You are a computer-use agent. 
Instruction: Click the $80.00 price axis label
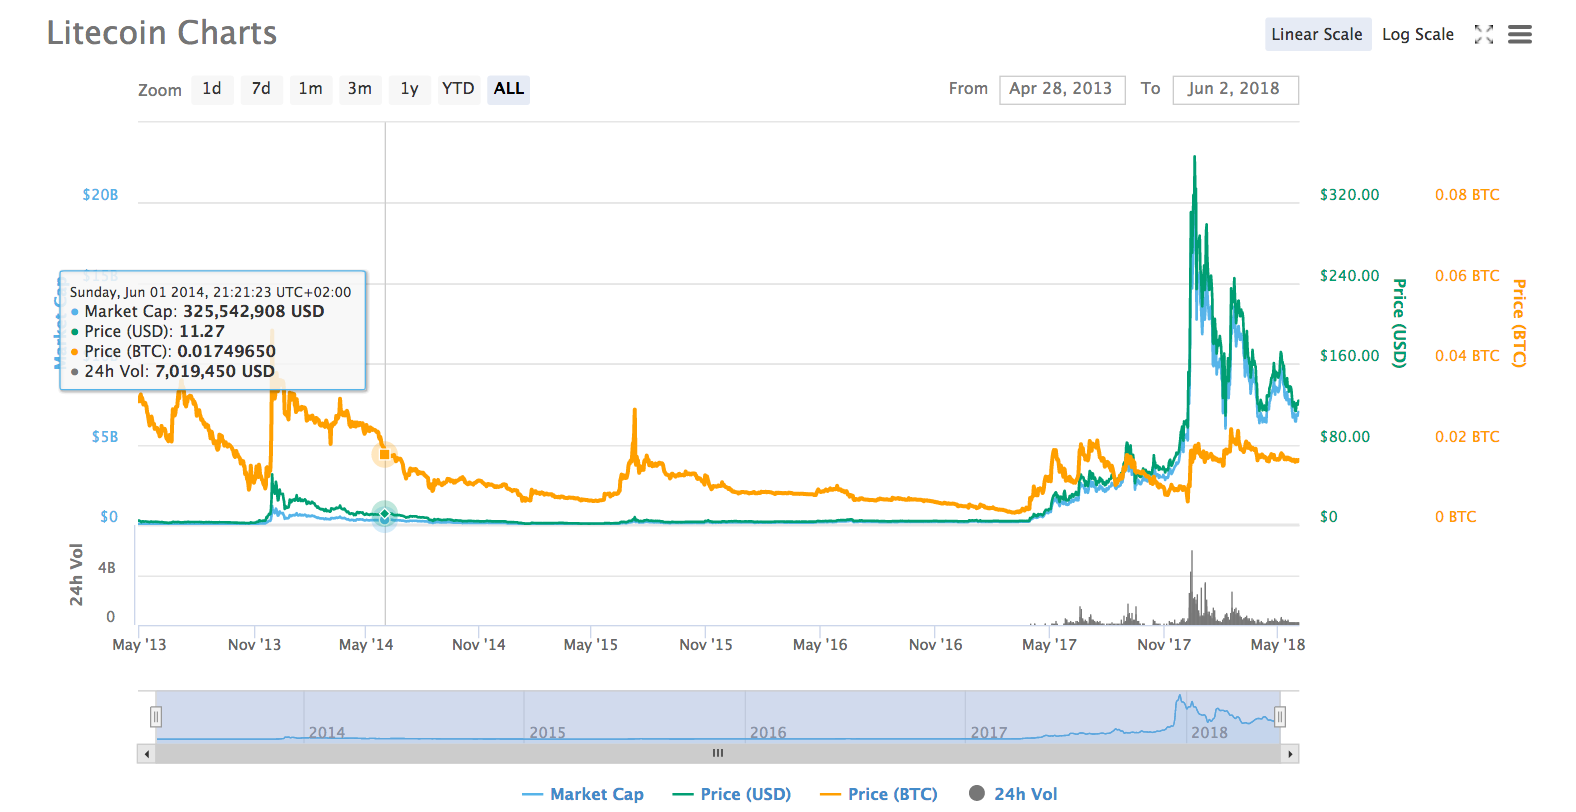click(1345, 437)
